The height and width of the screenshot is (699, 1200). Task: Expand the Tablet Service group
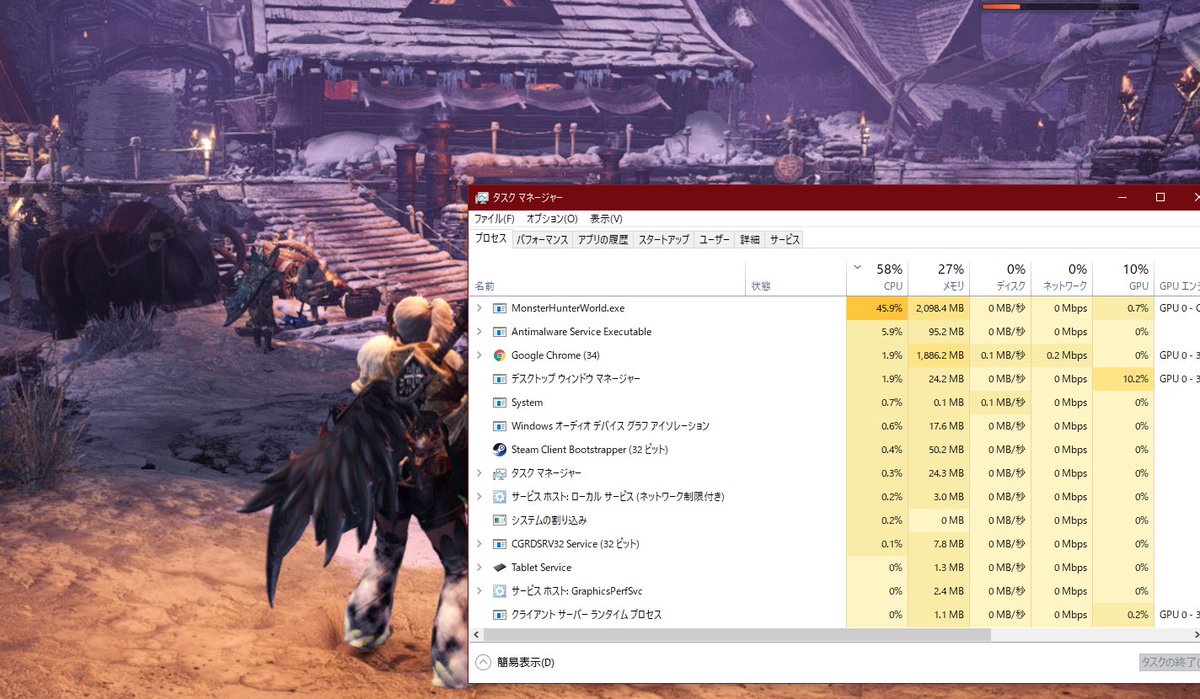click(x=479, y=568)
